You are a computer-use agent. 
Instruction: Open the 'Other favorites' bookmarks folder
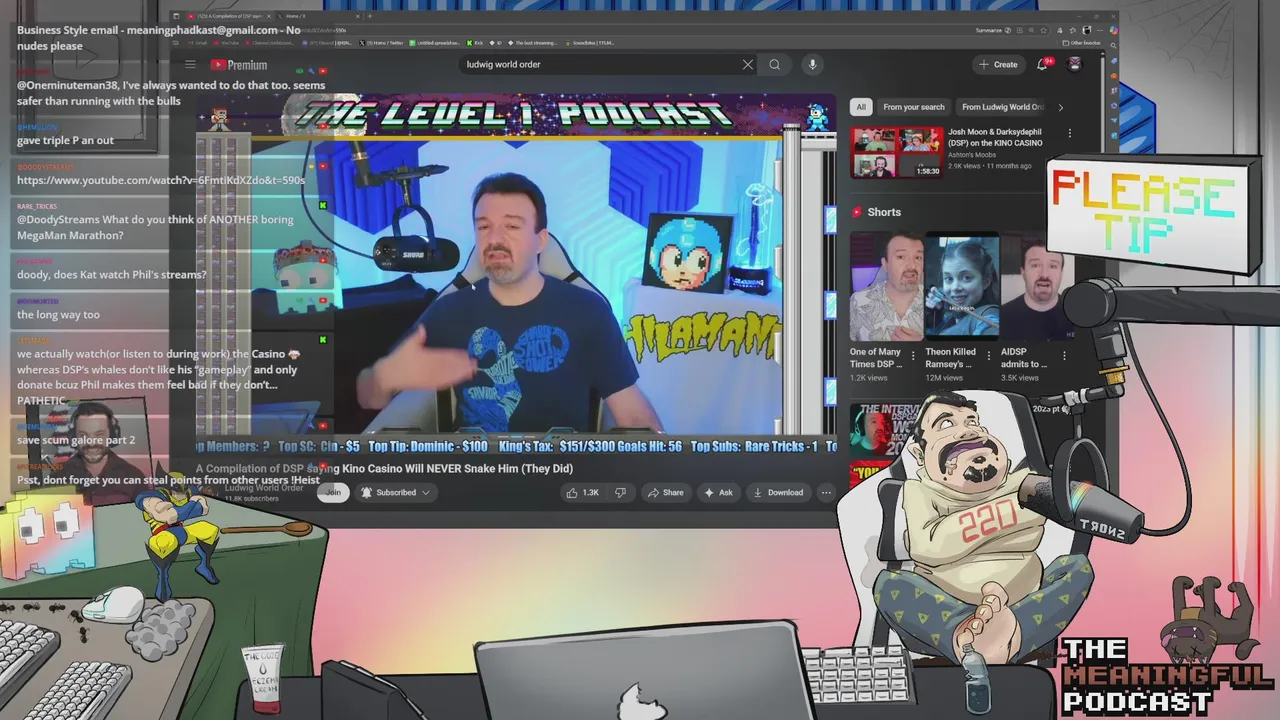tap(1081, 43)
